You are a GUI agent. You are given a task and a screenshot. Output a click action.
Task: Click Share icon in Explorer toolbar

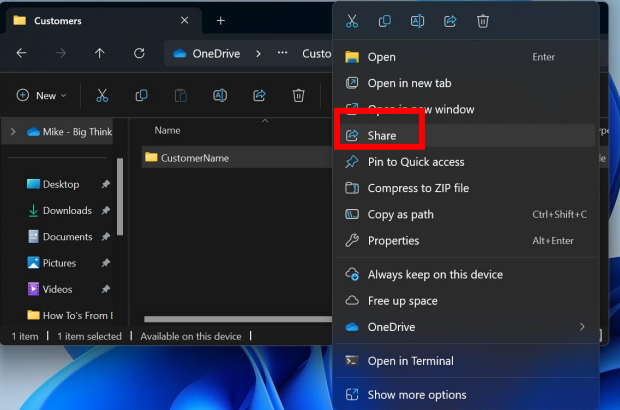259,95
